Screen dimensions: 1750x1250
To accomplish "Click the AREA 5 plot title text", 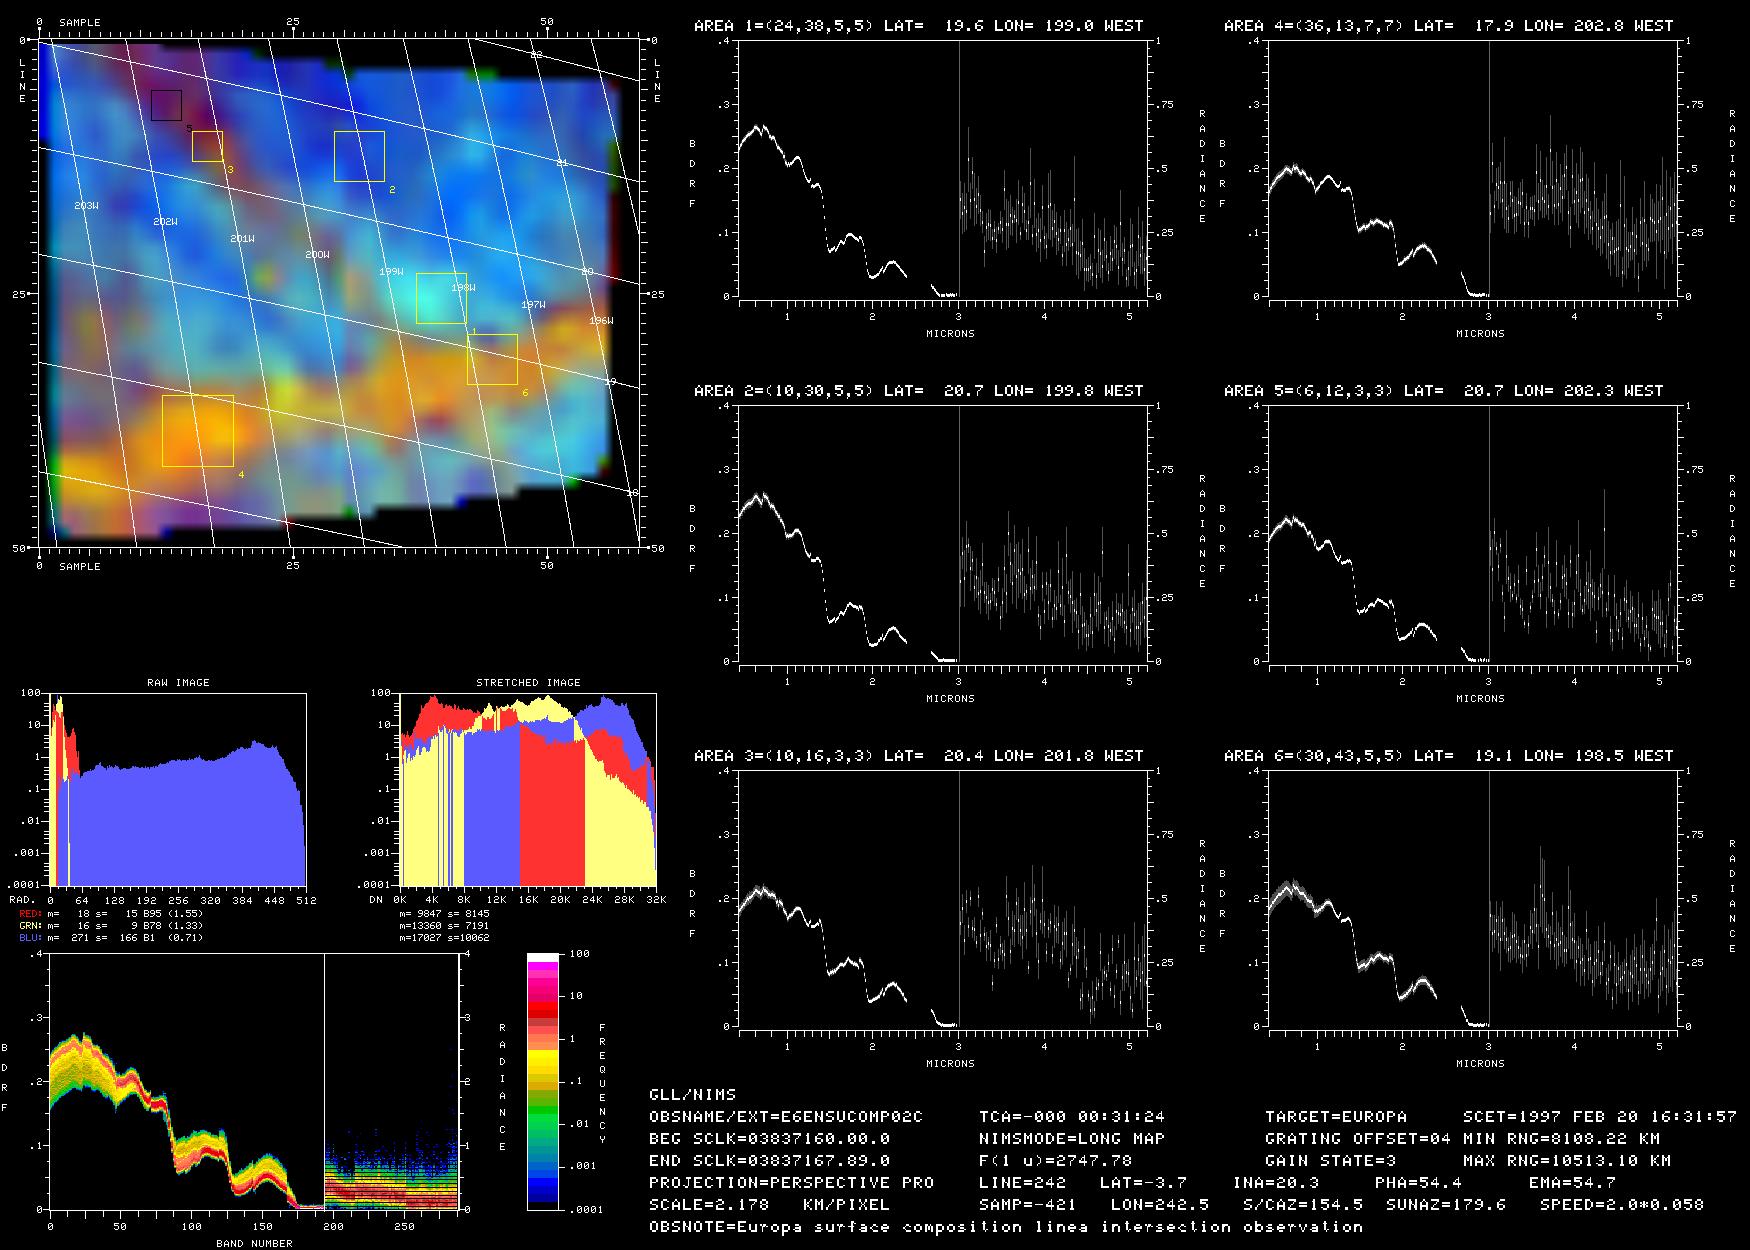I will pyautogui.click(x=1443, y=391).
